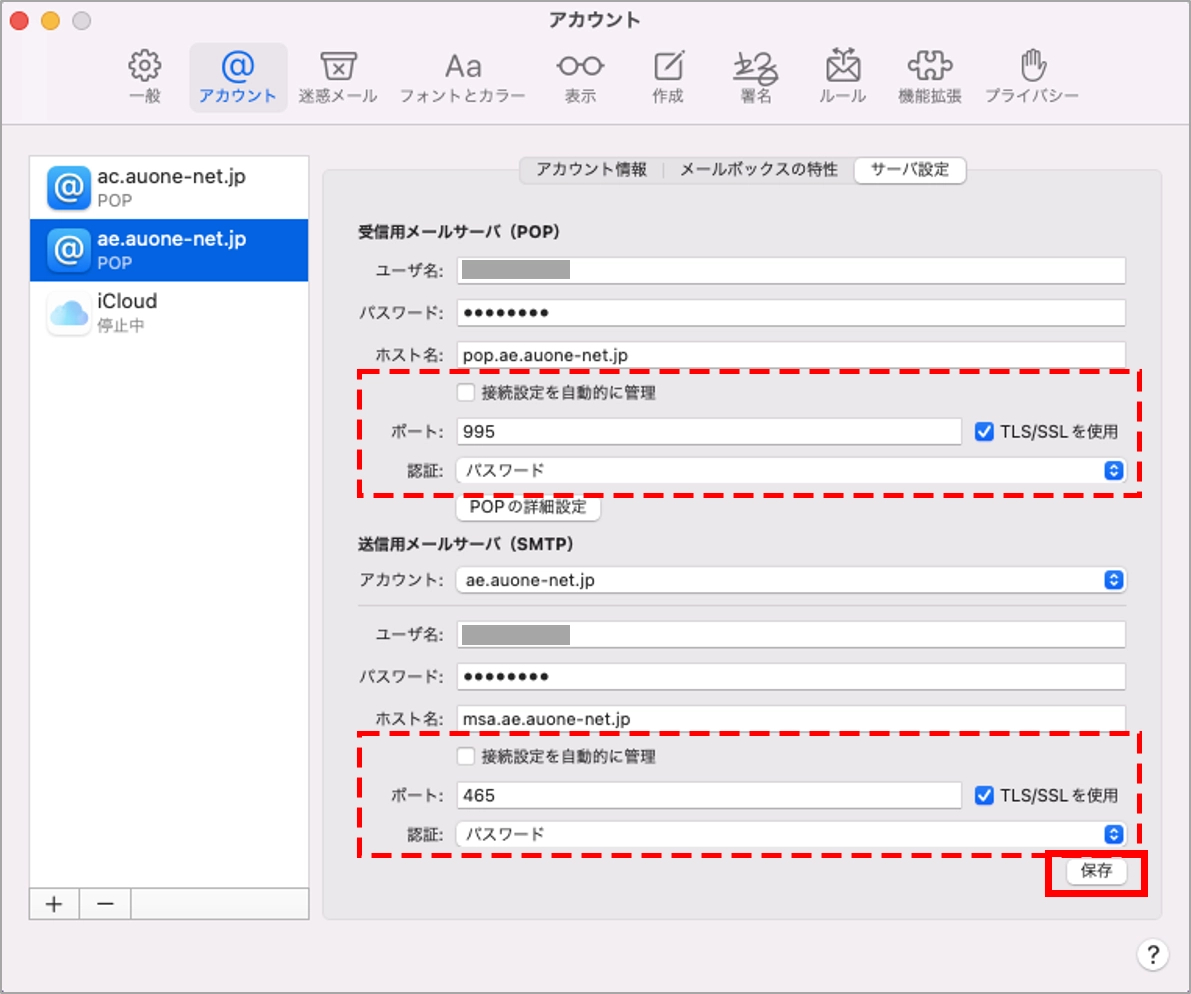
Task: Switch to the アカウント情報 tab
Action: (x=591, y=170)
